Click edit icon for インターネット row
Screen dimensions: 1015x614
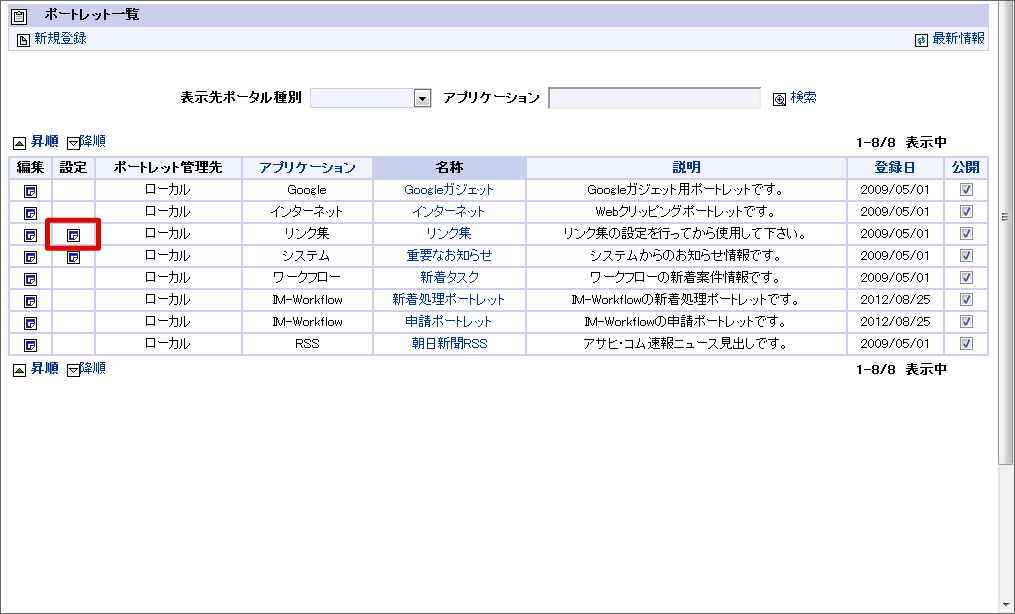(30, 214)
